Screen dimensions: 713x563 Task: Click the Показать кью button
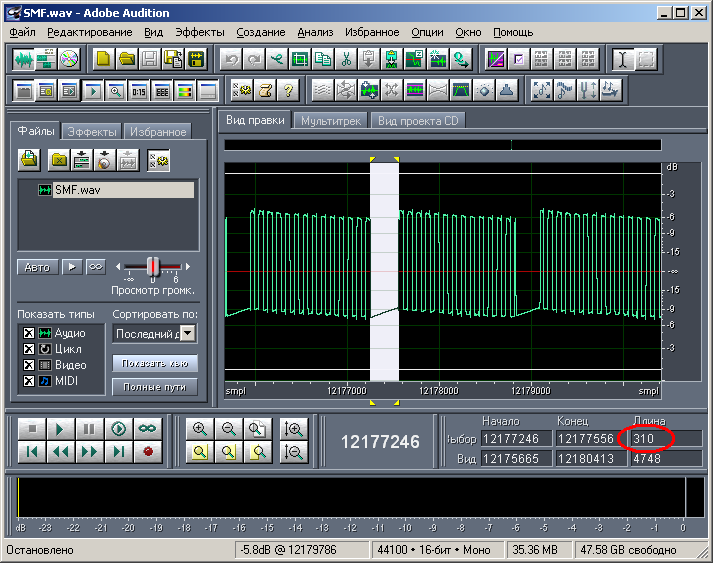pos(155,363)
